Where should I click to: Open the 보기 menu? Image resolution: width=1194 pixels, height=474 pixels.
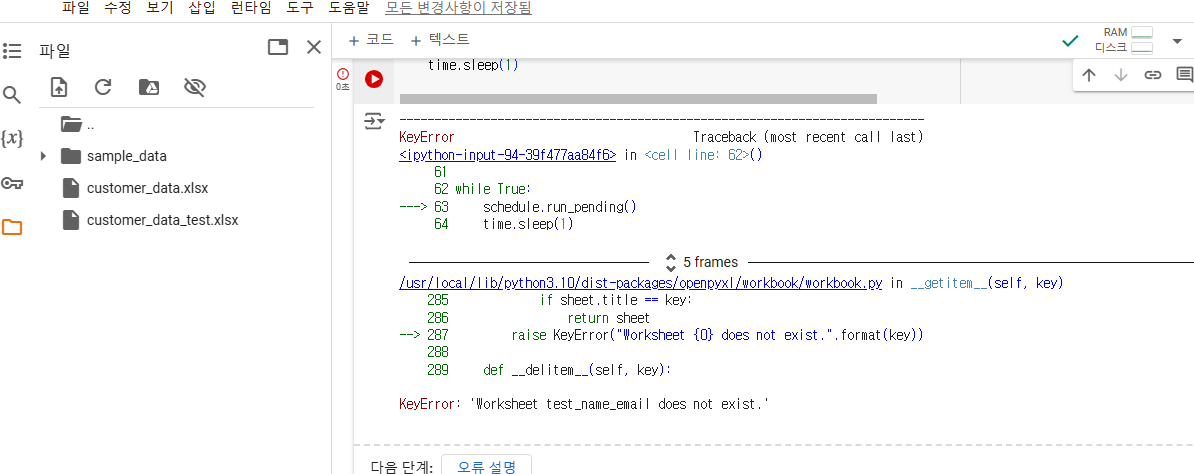[x=160, y=8]
